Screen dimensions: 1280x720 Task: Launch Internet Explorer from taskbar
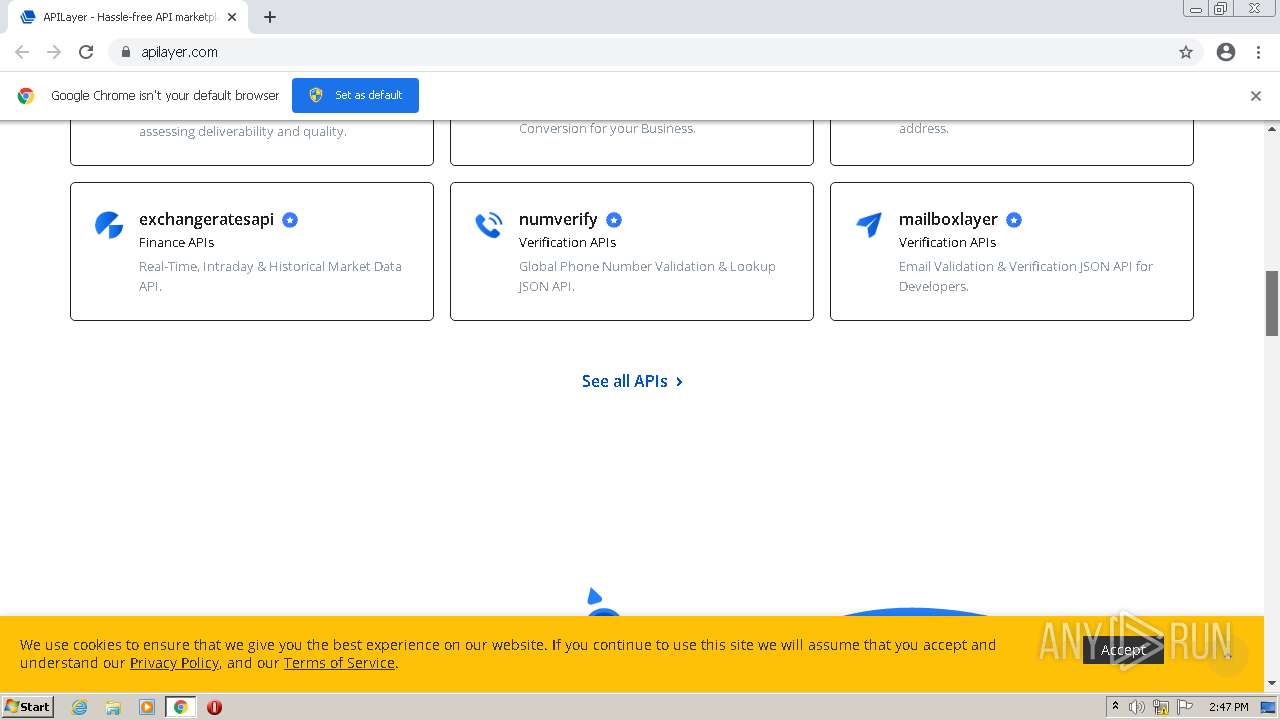pos(80,707)
